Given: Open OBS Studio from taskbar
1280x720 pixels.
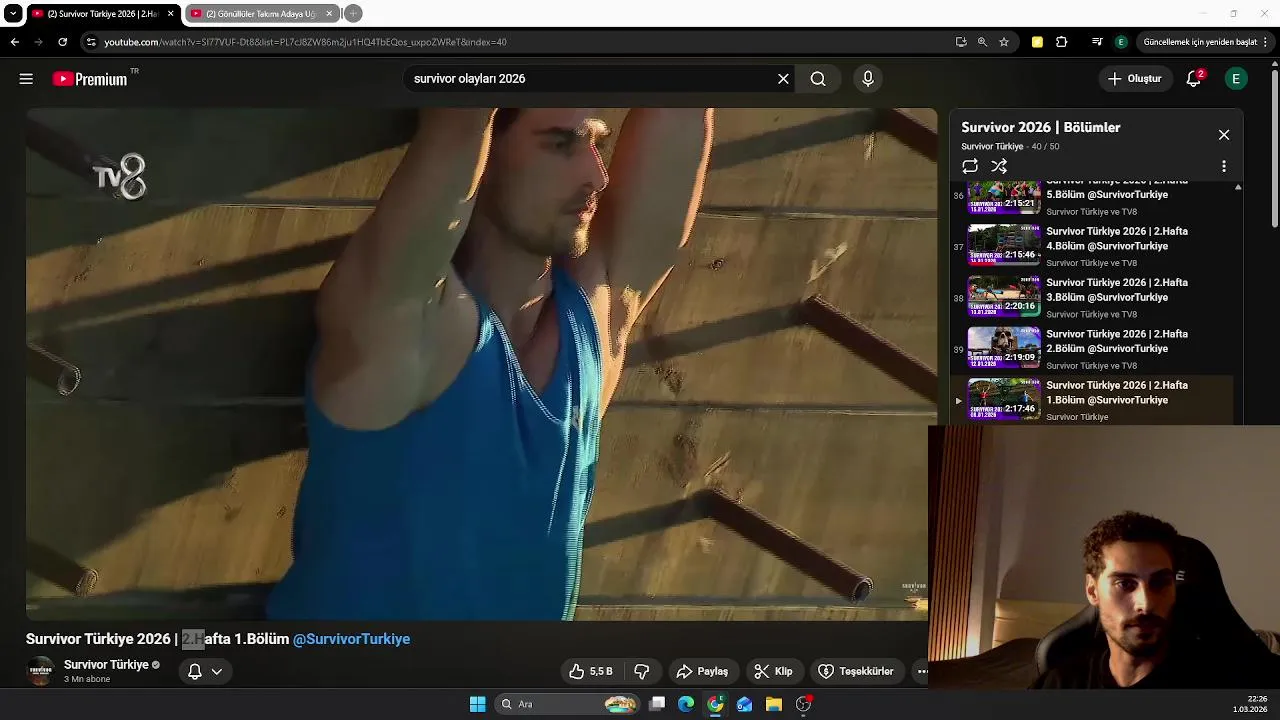Looking at the screenshot, I should (x=803, y=704).
